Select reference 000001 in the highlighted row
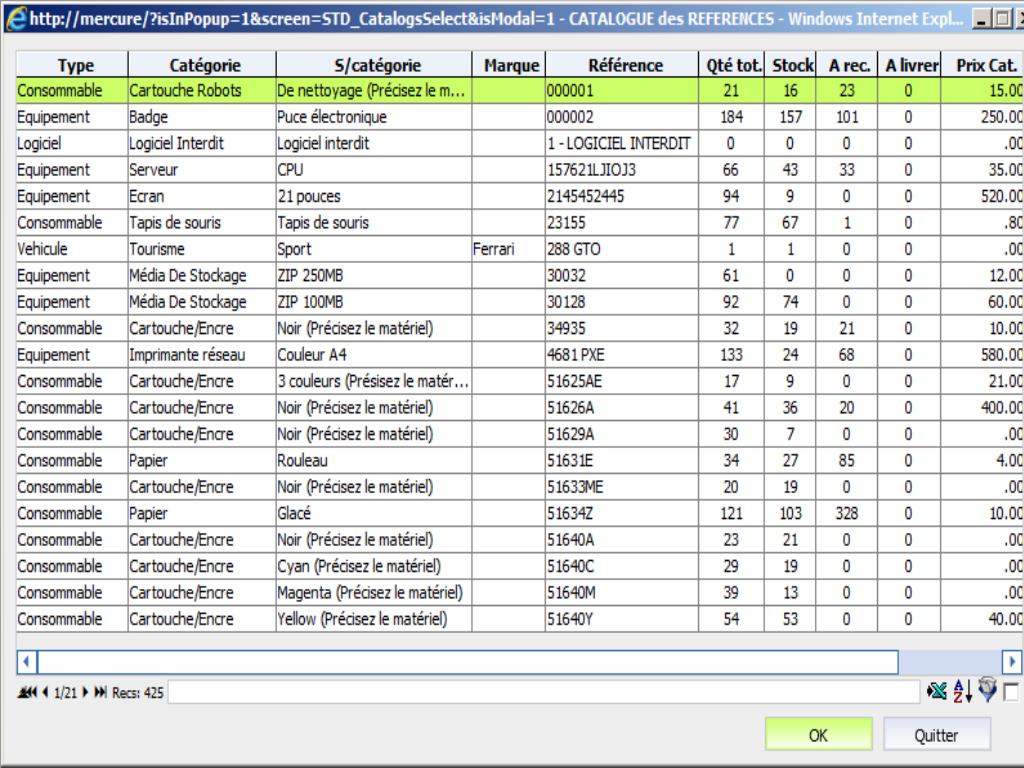Viewport: 1024px width, 768px height. coord(622,91)
